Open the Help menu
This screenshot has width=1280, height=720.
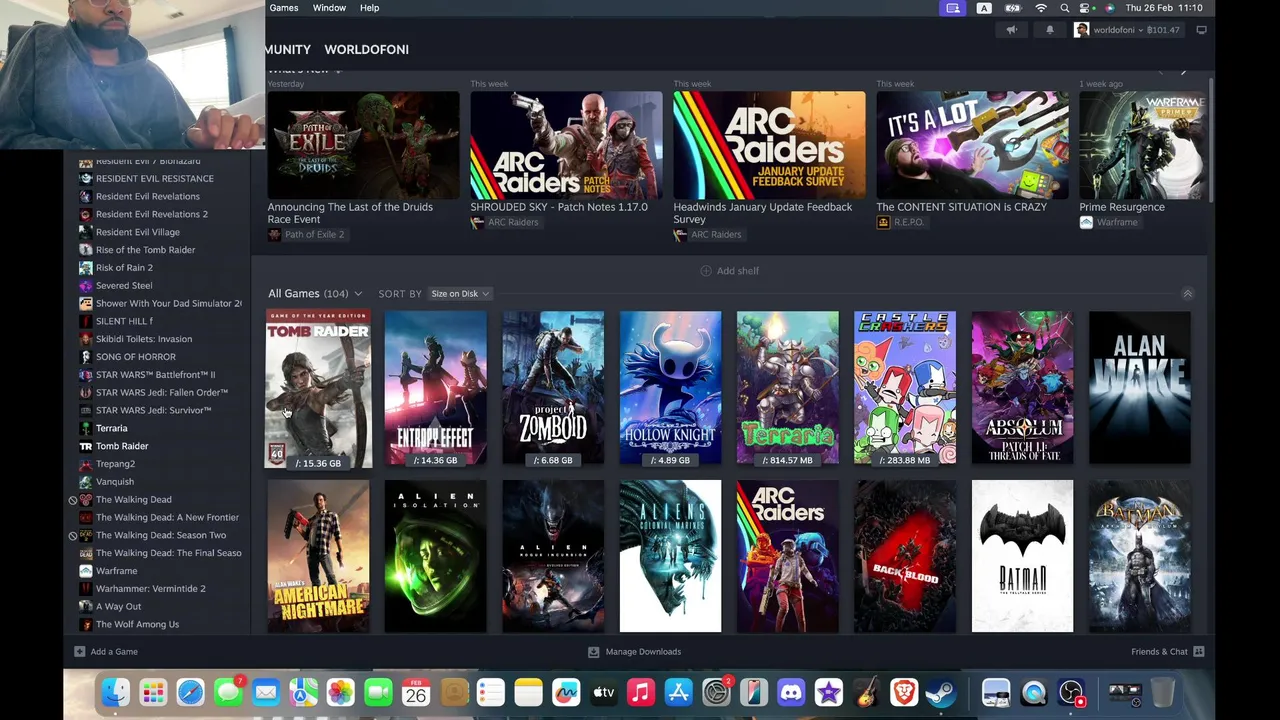(369, 8)
